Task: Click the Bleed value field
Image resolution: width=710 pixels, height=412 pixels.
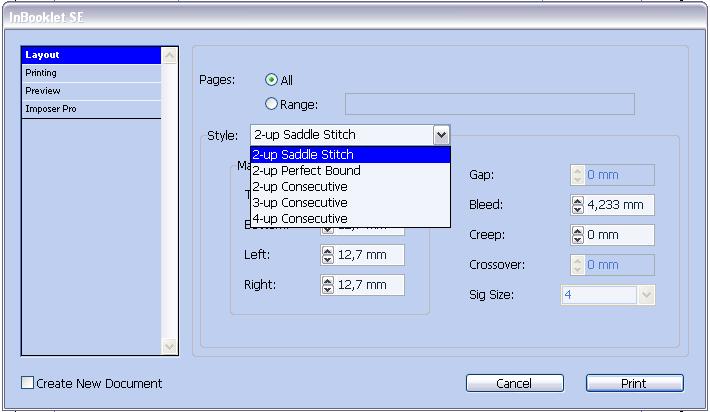Action: click(619, 205)
